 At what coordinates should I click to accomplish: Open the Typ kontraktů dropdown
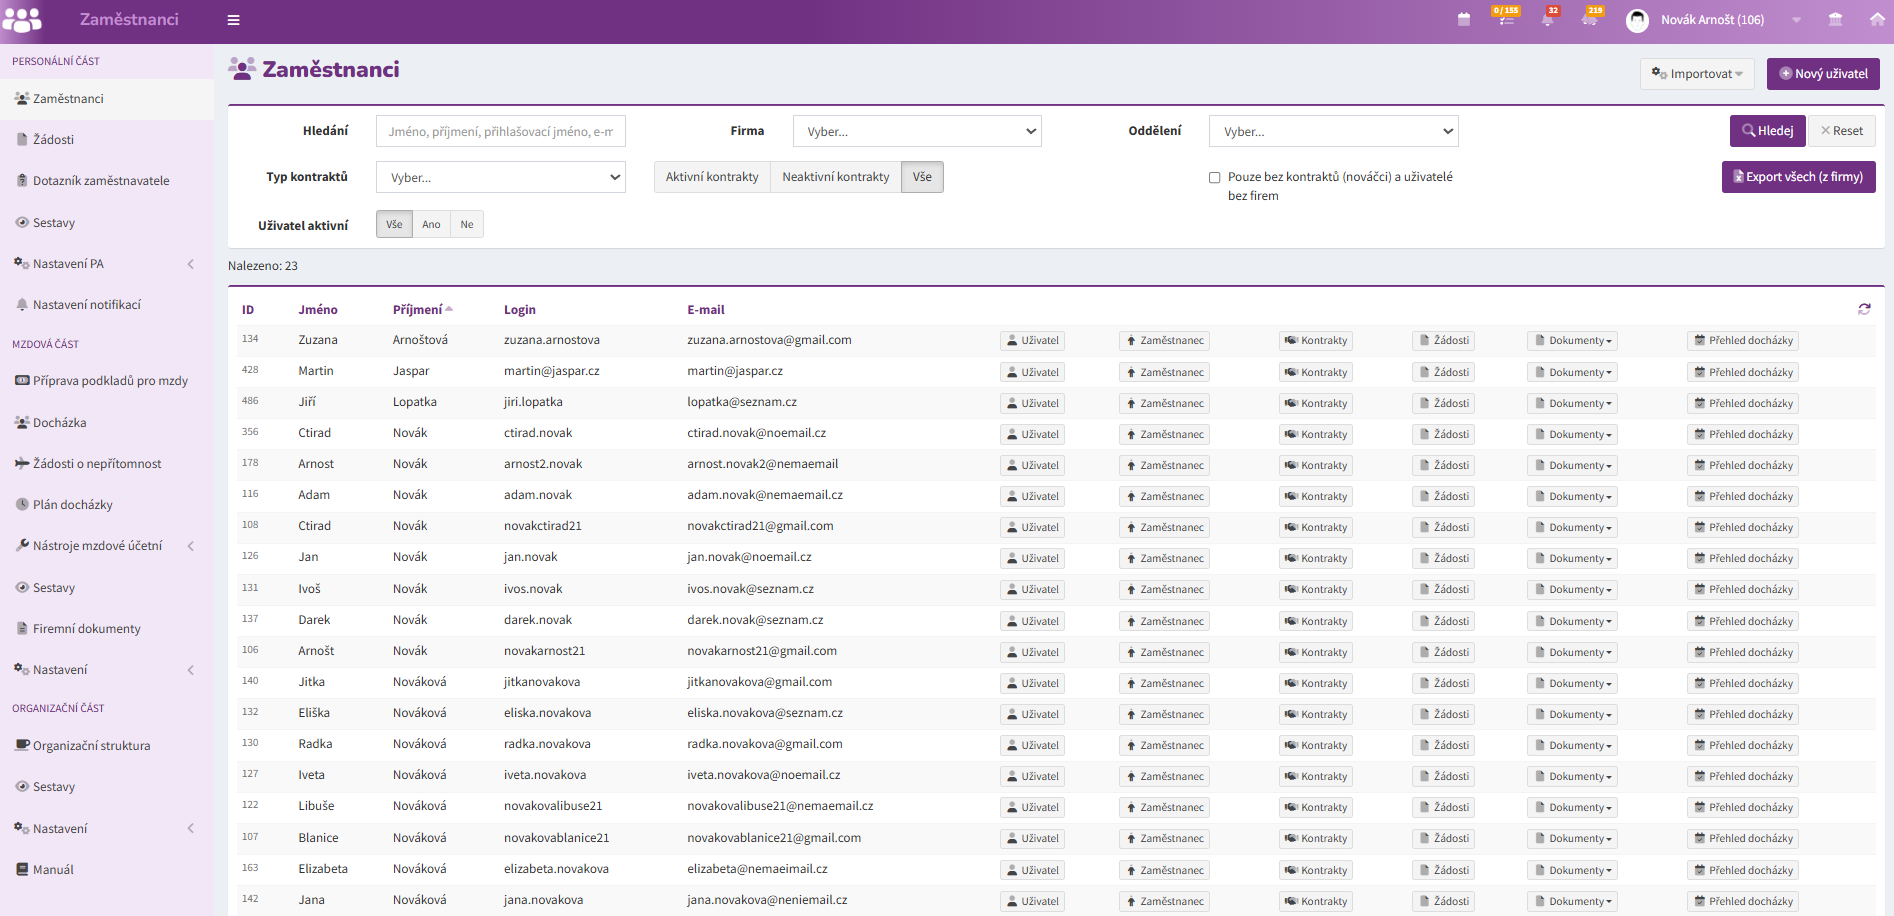(501, 177)
